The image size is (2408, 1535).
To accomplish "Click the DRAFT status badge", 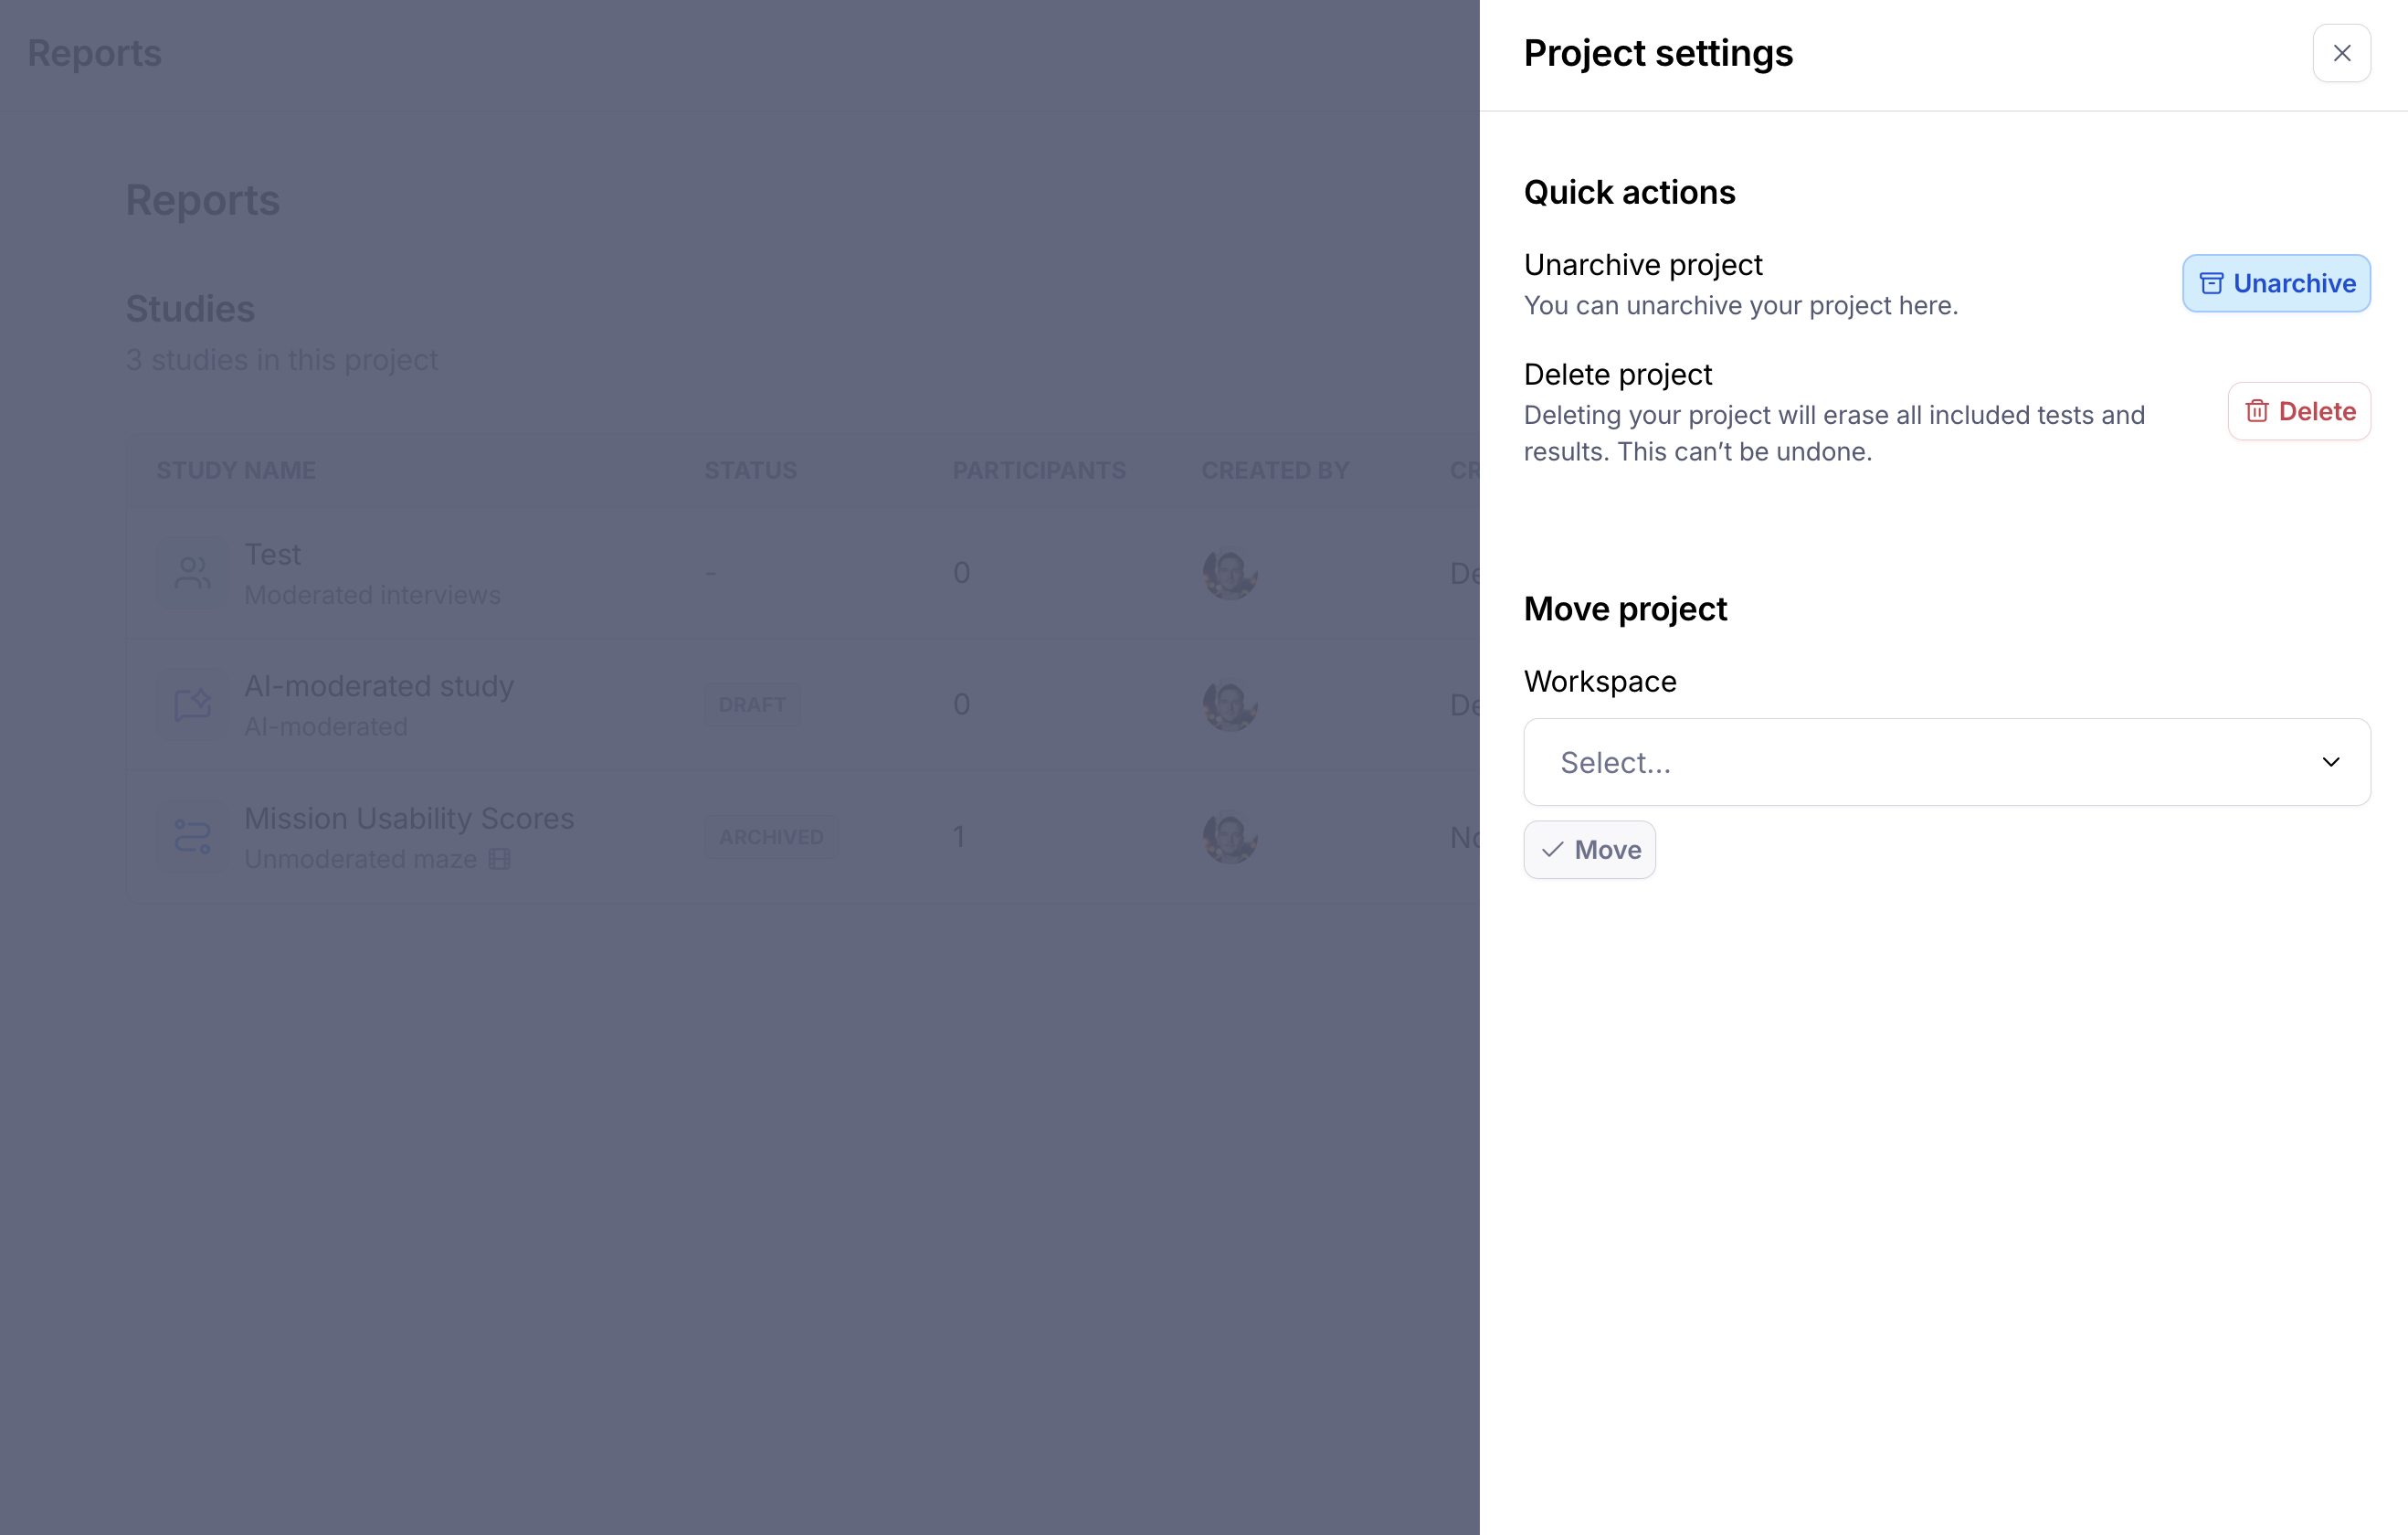I will tap(752, 705).
